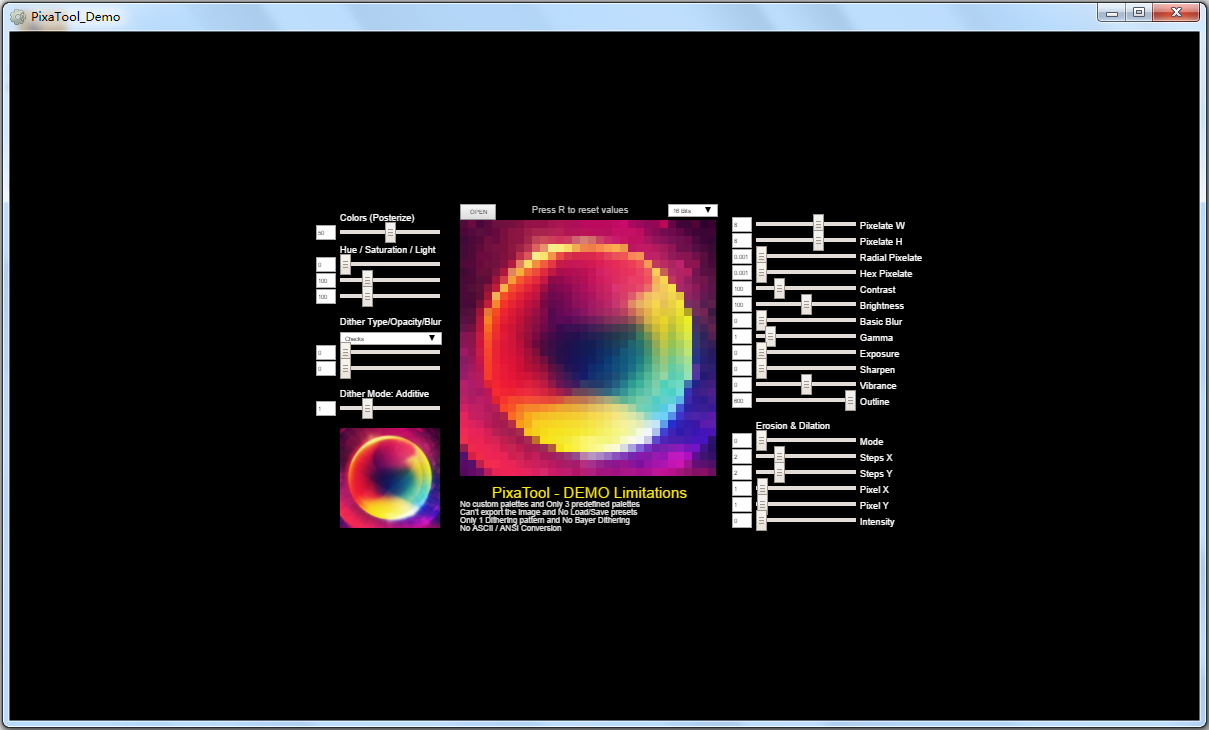Focus the Colors (Posterize) value field
1209x730 pixels.
[x=326, y=233]
